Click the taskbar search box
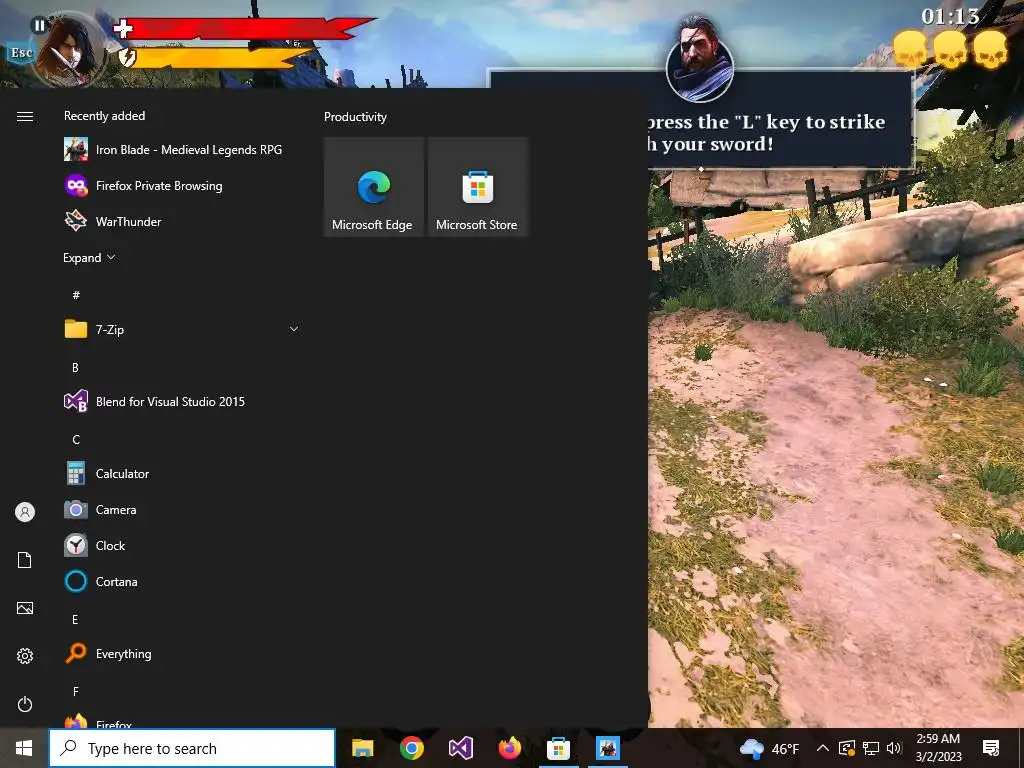This screenshot has height=768, width=1024. 192,748
